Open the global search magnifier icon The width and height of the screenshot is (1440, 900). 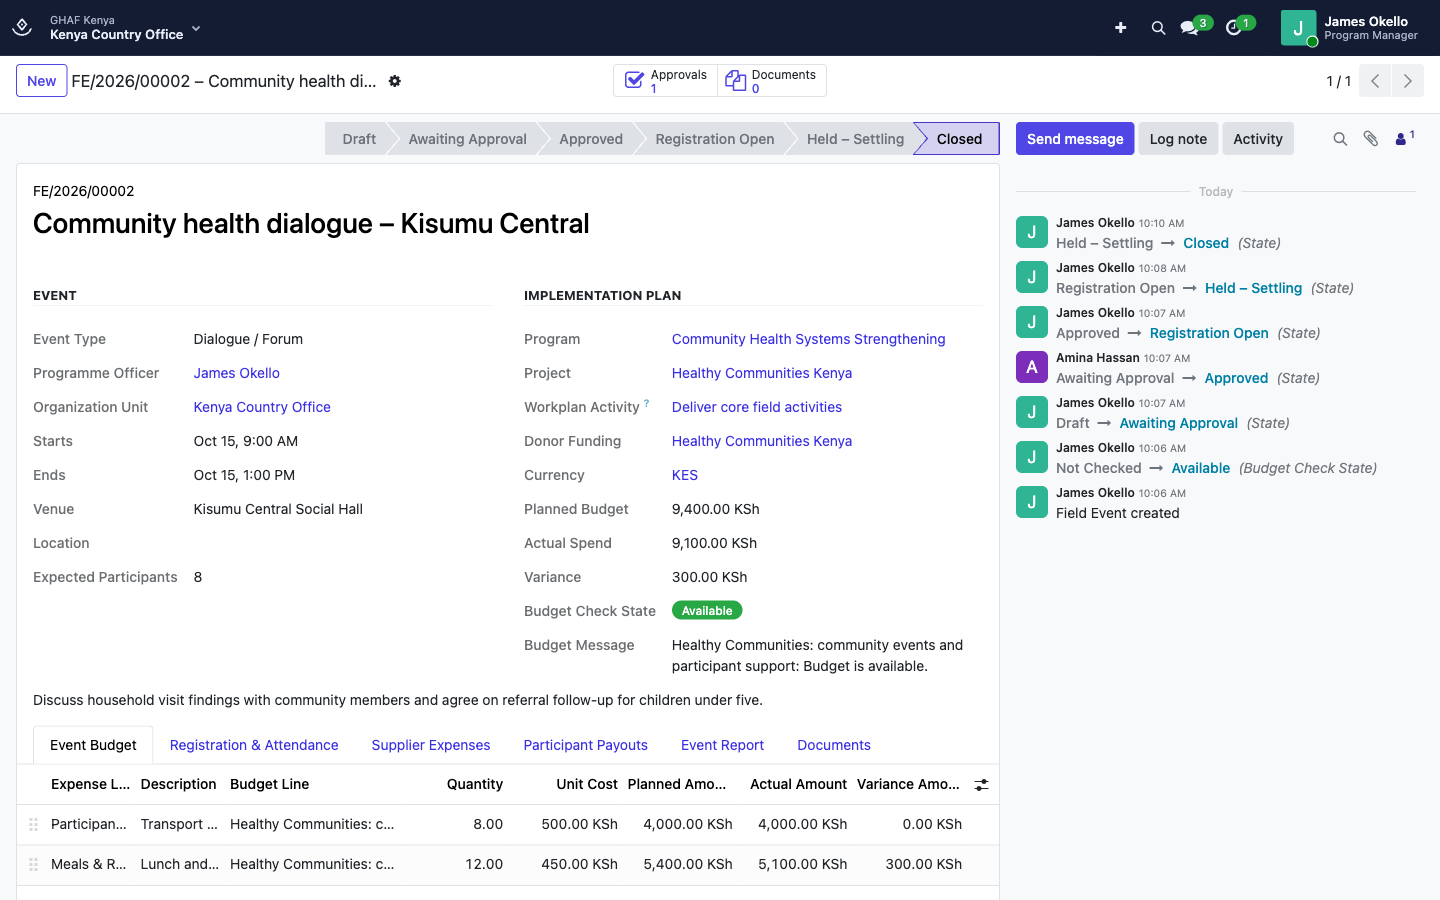(x=1158, y=28)
